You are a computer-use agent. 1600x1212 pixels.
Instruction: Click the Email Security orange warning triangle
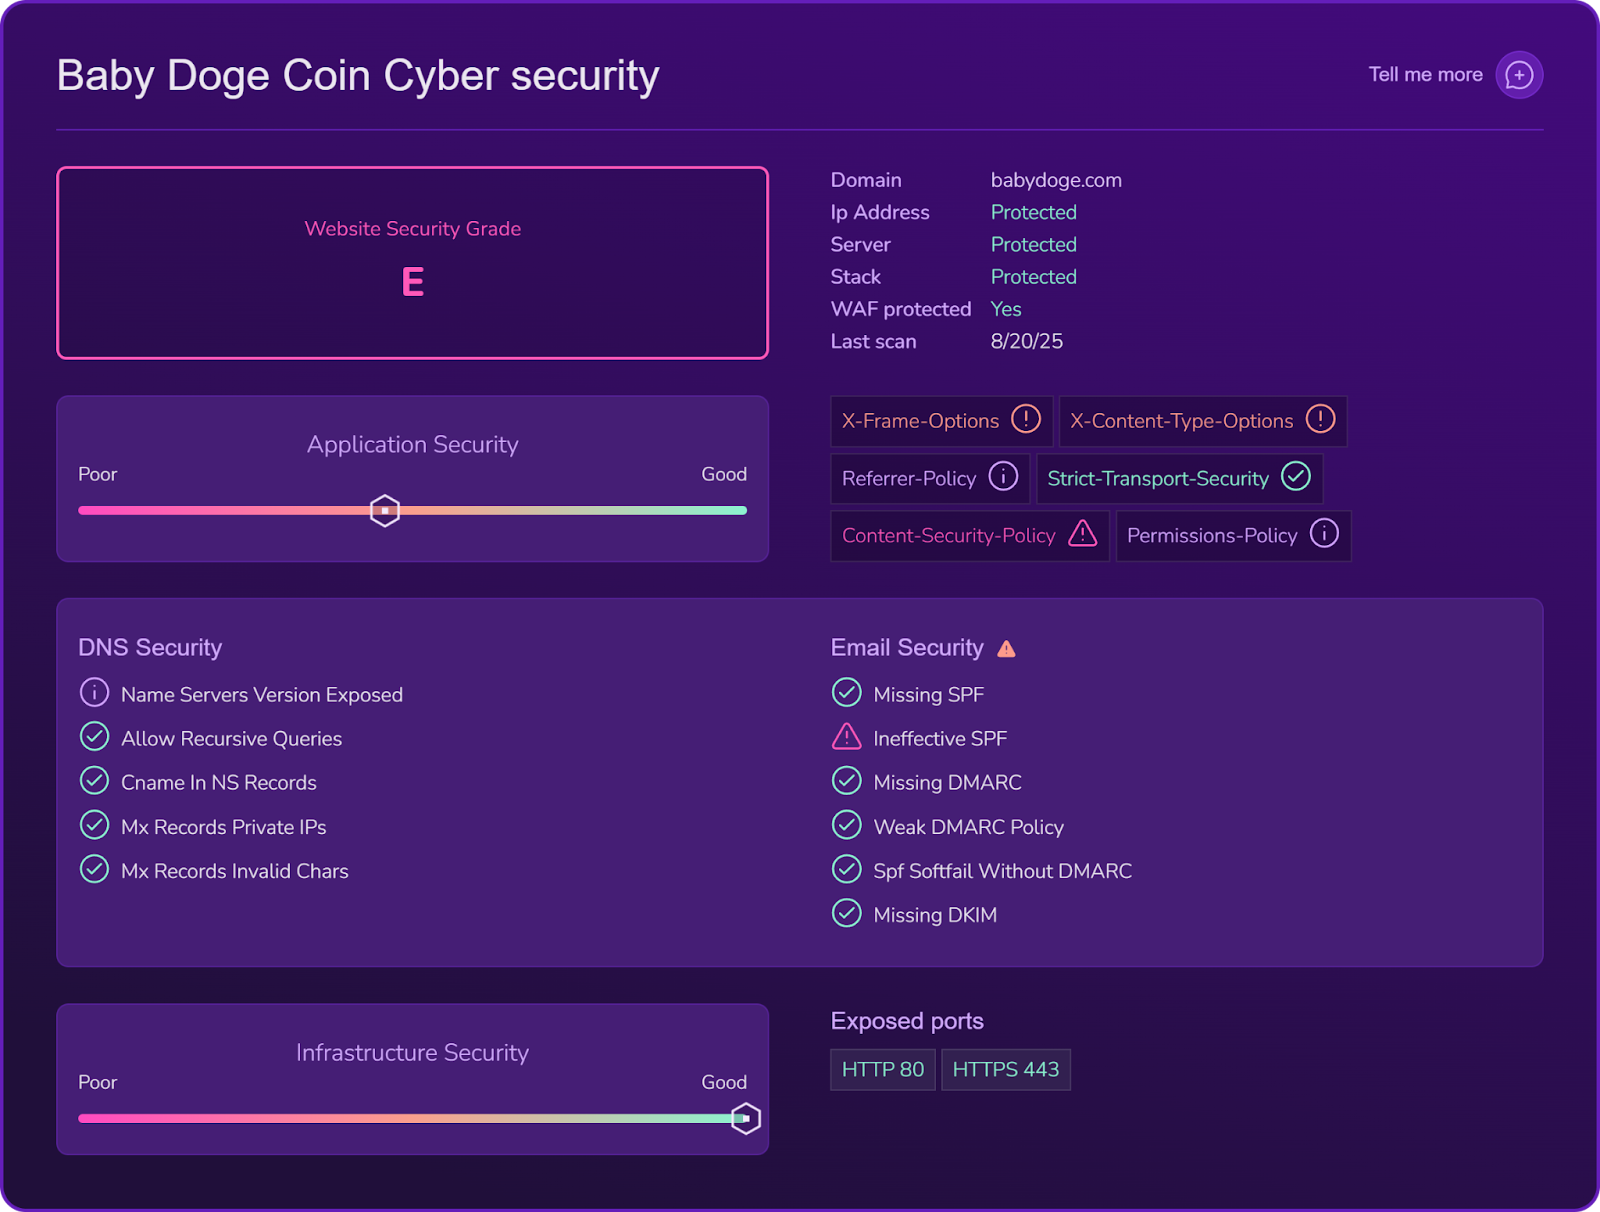click(1006, 649)
